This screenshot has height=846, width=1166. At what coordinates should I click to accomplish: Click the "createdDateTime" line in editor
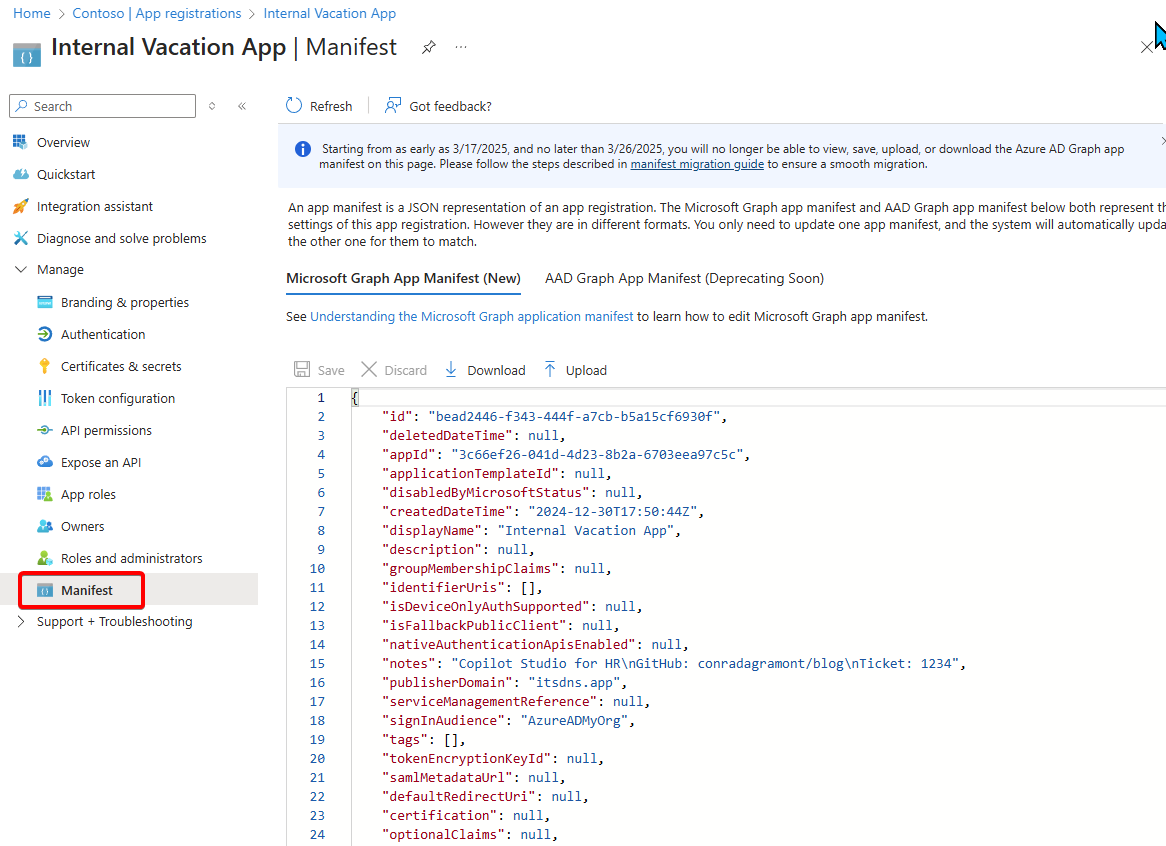543,511
